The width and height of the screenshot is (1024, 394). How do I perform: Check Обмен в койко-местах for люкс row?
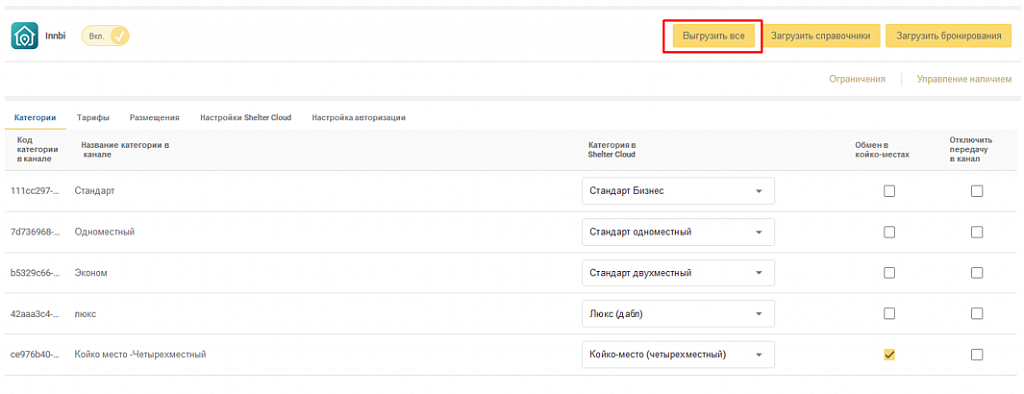point(889,314)
